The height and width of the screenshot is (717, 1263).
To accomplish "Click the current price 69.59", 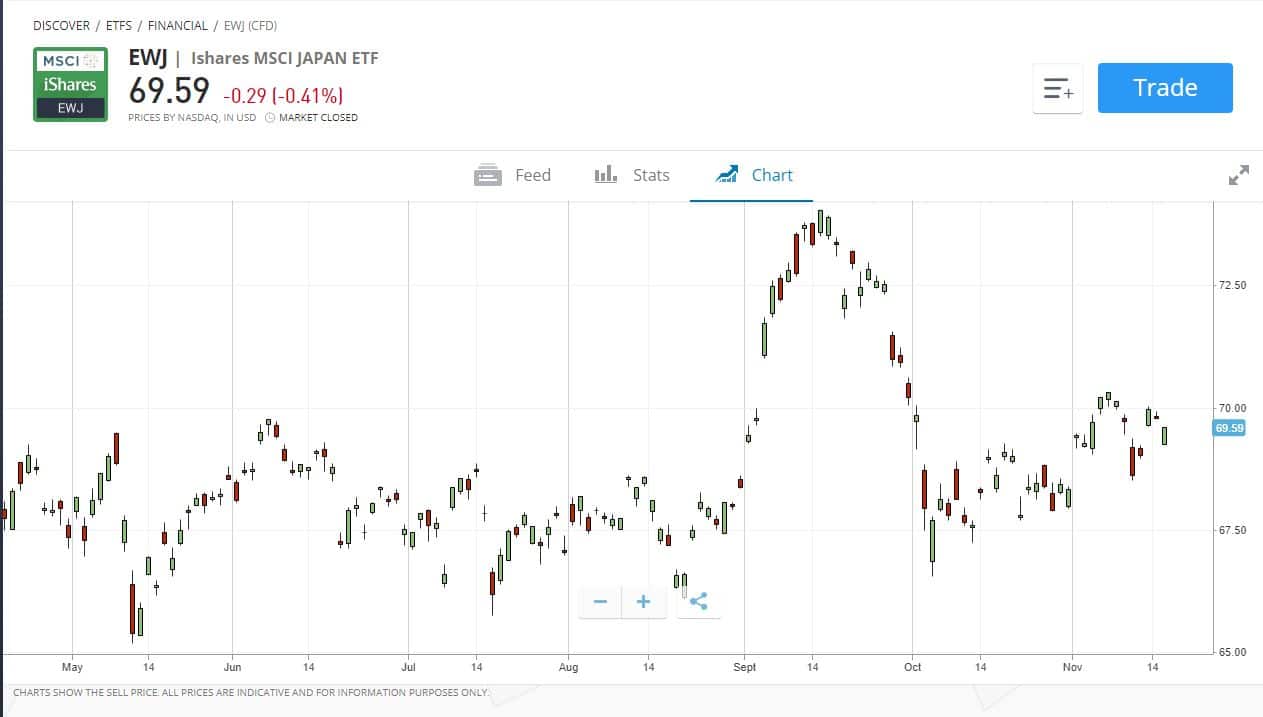I will click(169, 91).
